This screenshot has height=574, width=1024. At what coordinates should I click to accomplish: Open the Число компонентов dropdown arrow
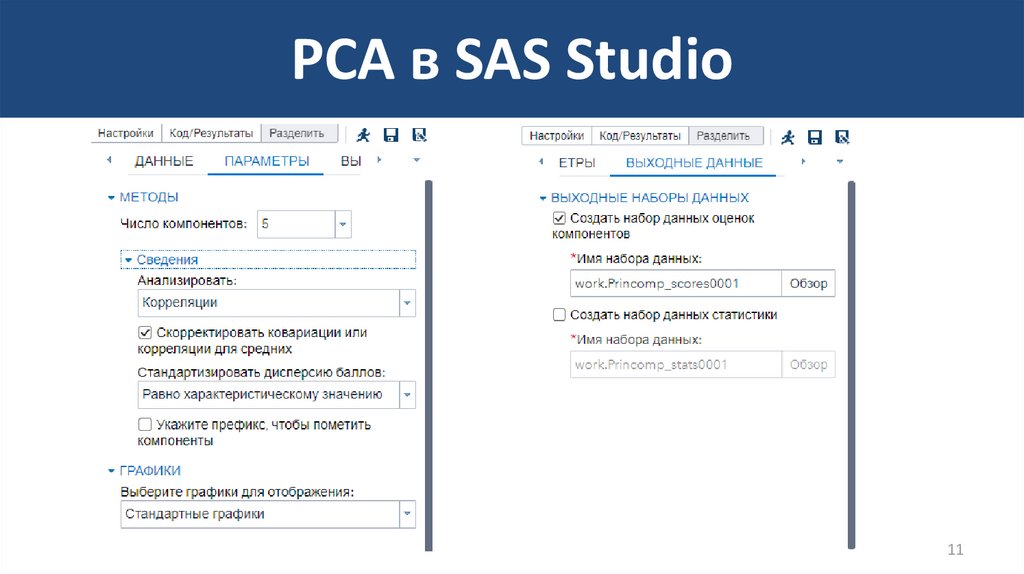tap(343, 224)
